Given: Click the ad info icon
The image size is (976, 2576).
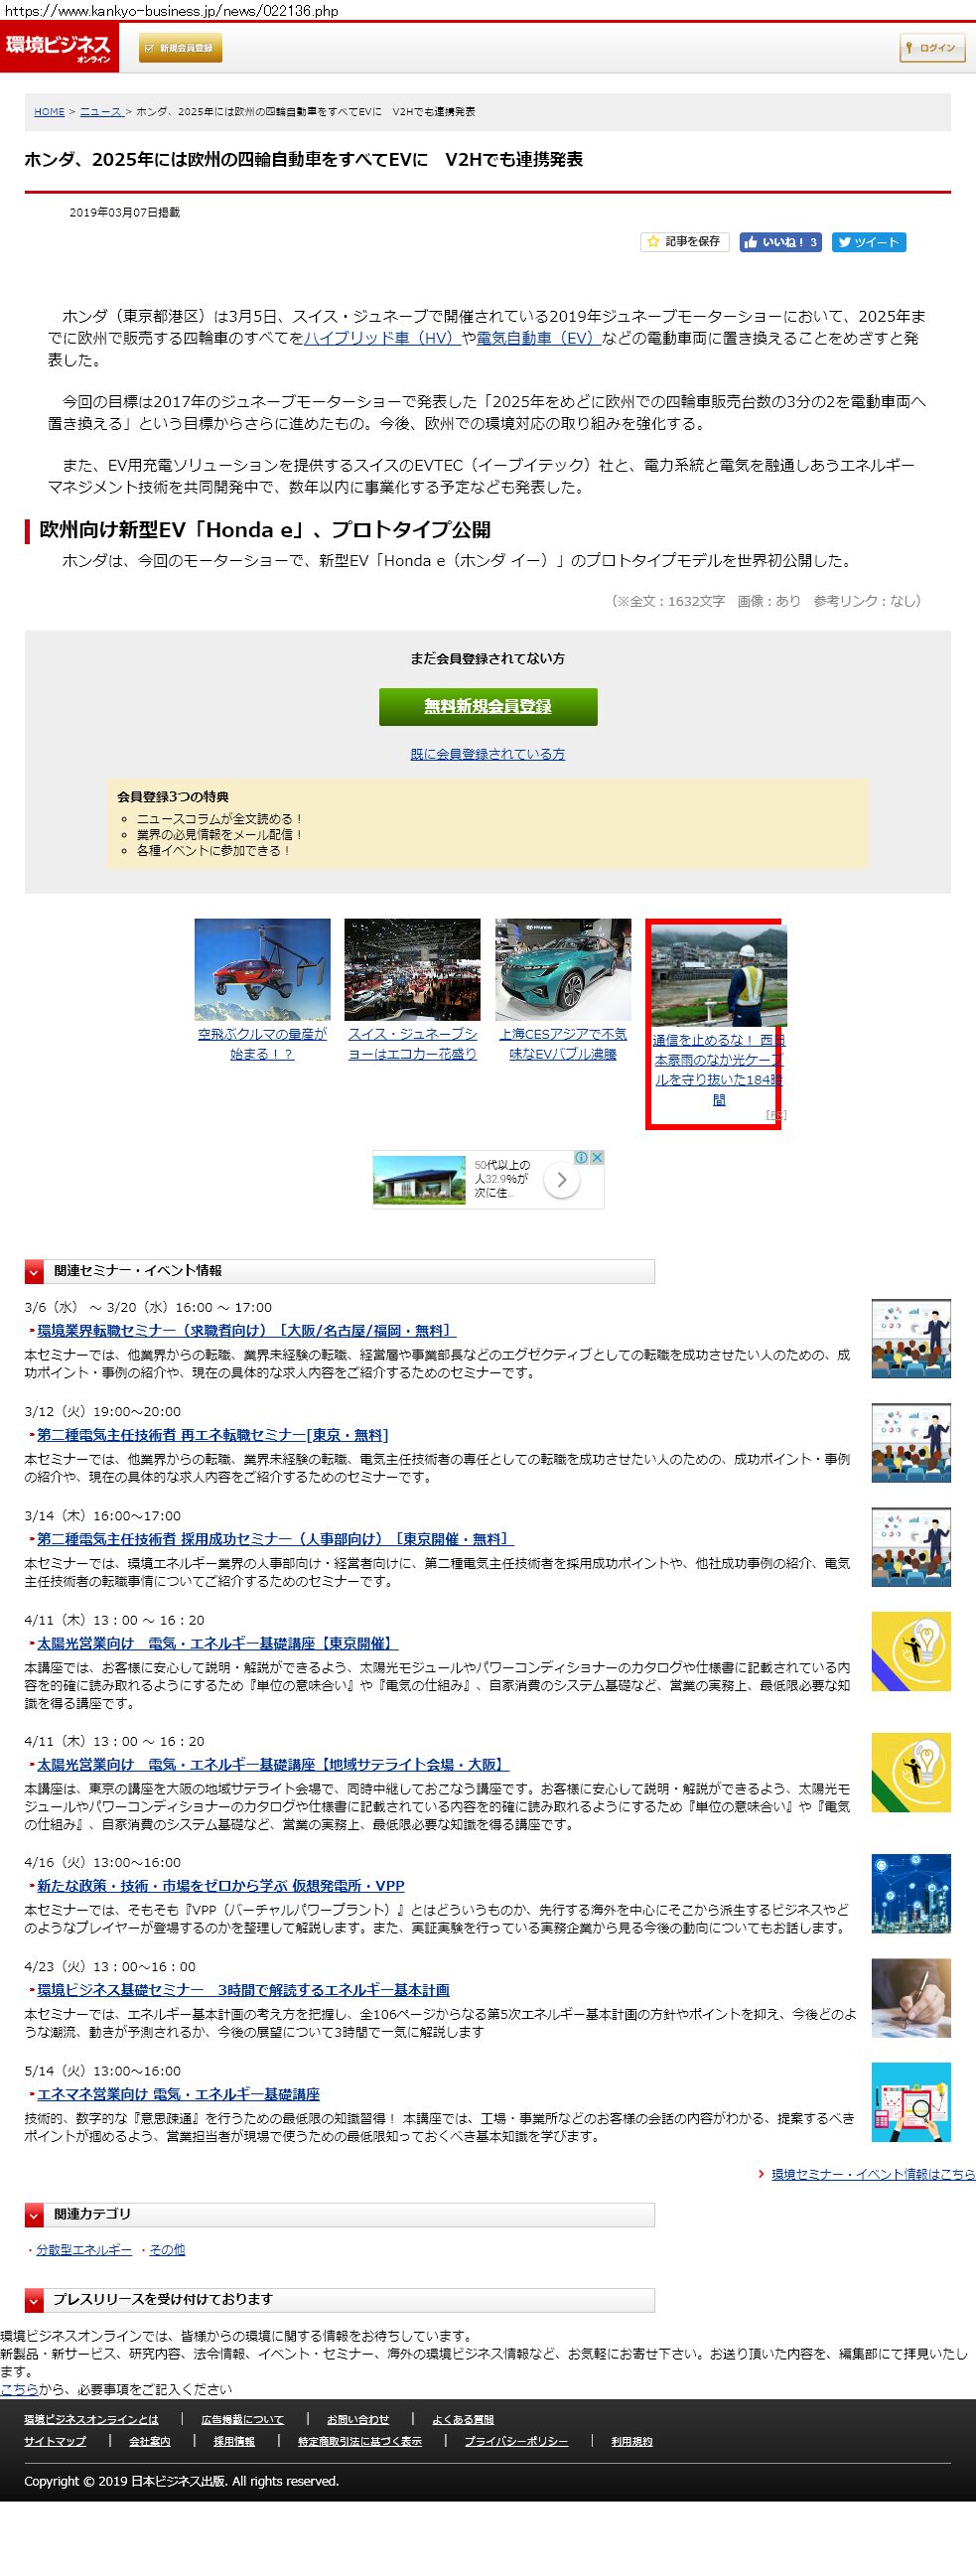Looking at the screenshot, I should 581,1157.
